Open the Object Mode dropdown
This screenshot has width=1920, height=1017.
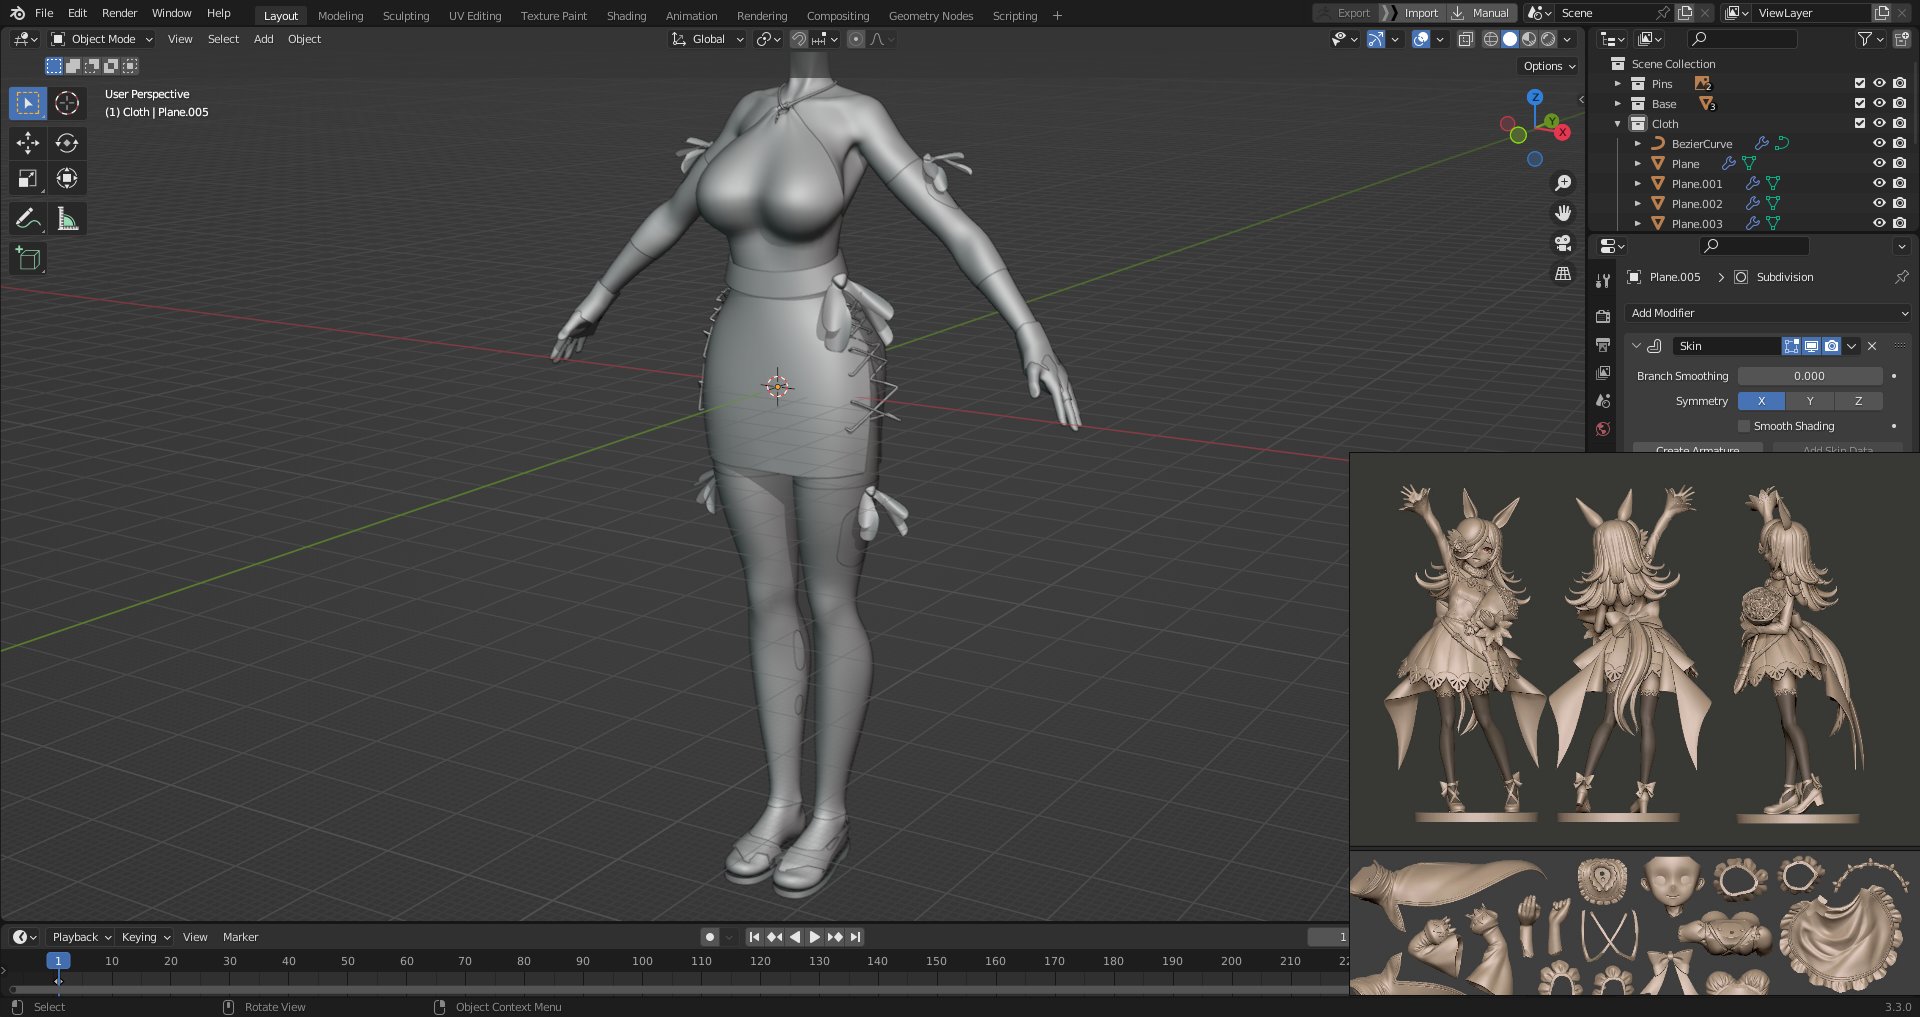tap(100, 39)
